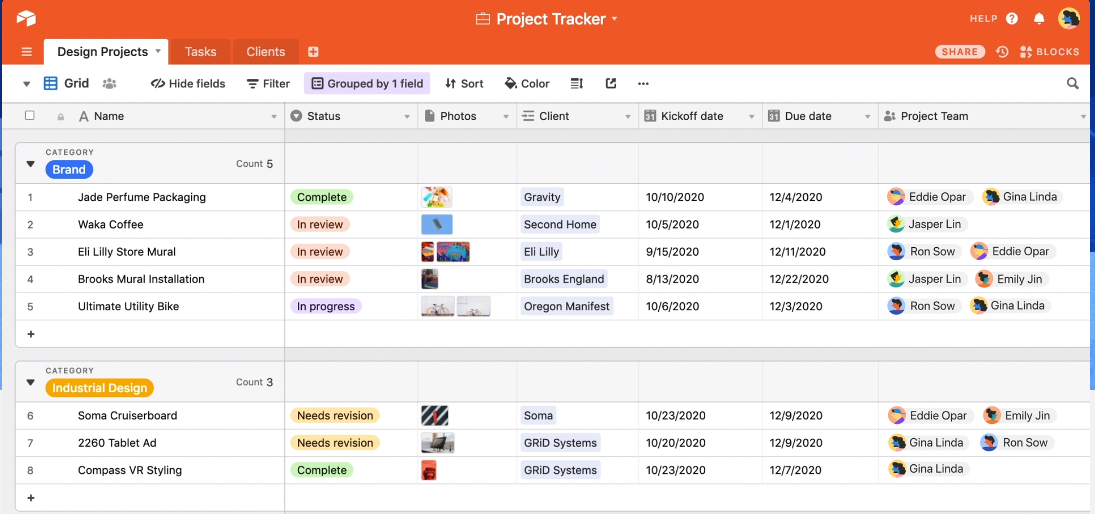
Task: Click the Airtable logo home icon
Action: pos(26,19)
